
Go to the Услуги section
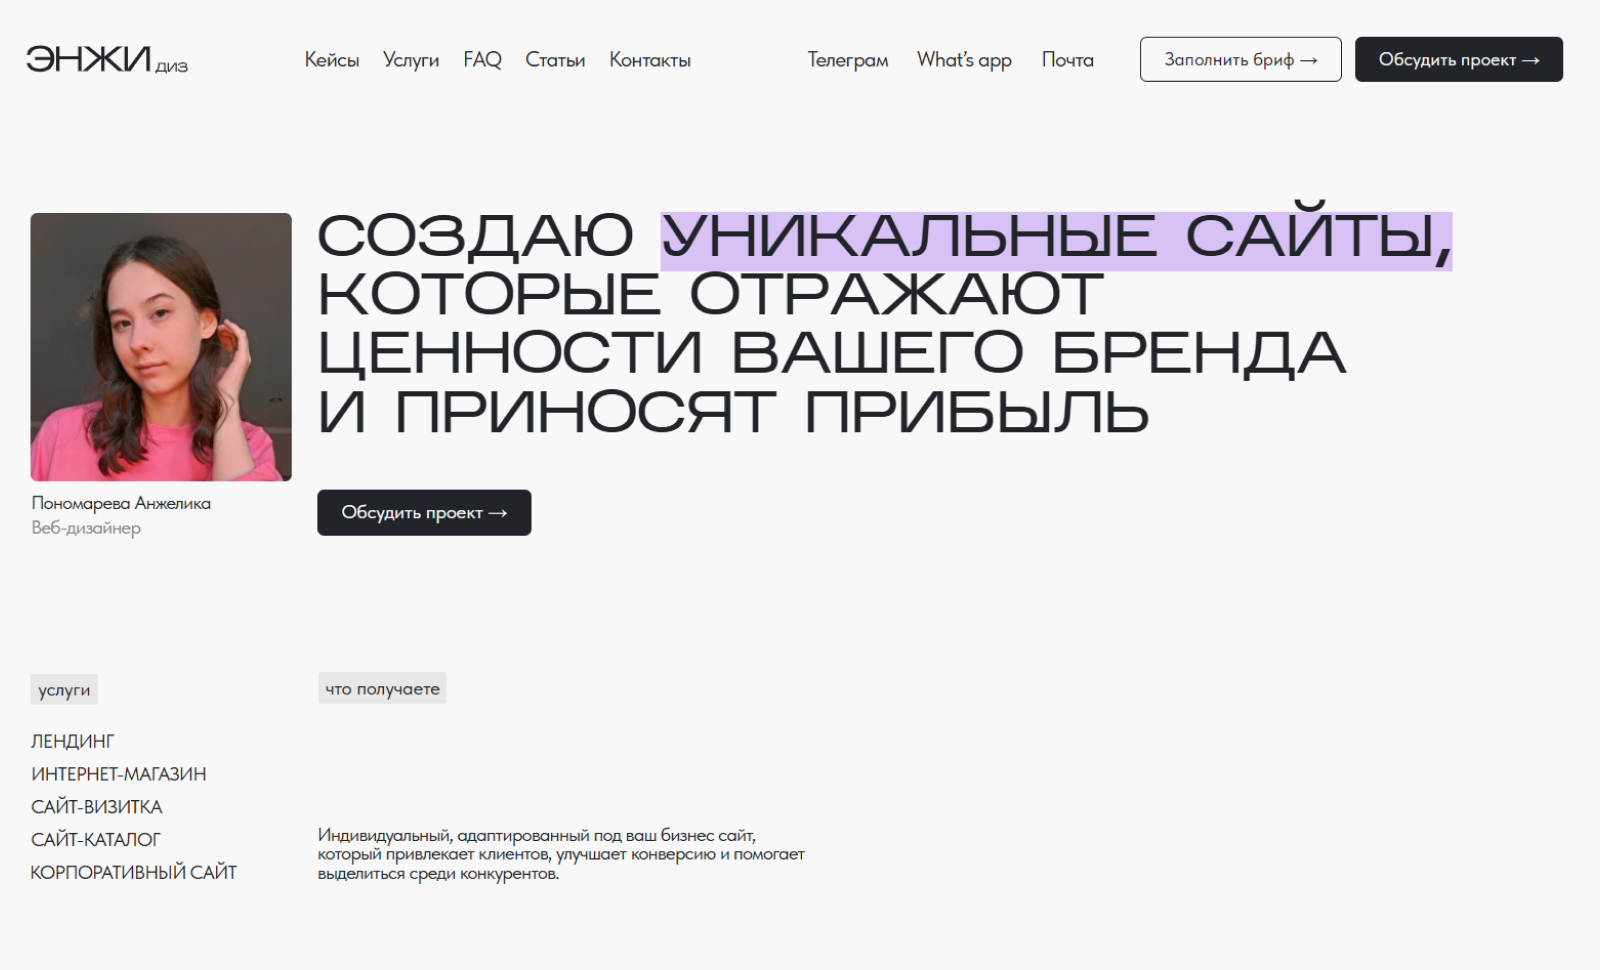[x=410, y=60]
